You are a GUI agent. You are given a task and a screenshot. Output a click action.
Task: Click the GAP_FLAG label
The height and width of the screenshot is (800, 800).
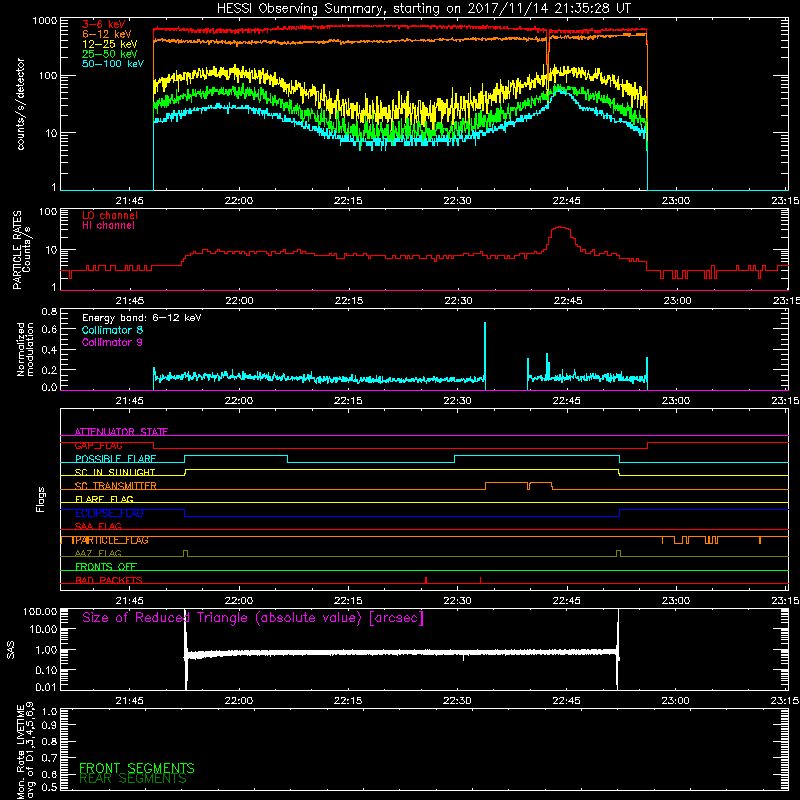point(98,445)
